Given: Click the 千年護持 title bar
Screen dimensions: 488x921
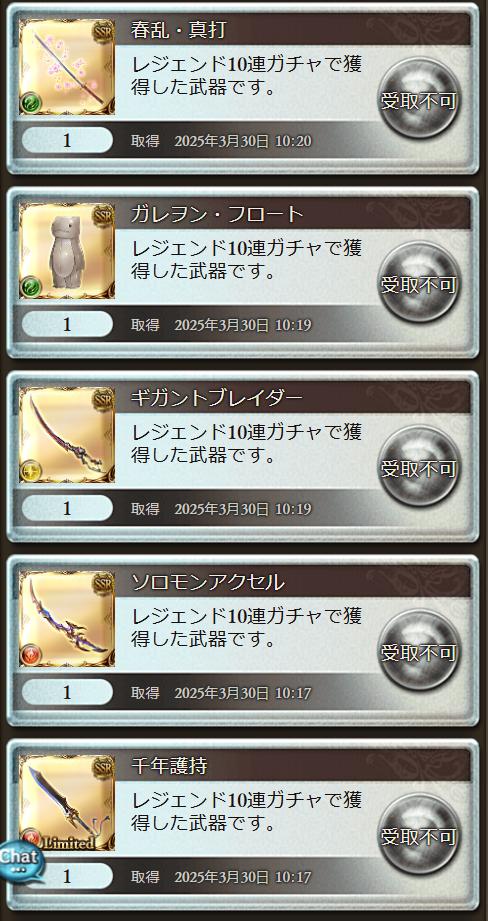Looking at the screenshot, I should (x=294, y=765).
